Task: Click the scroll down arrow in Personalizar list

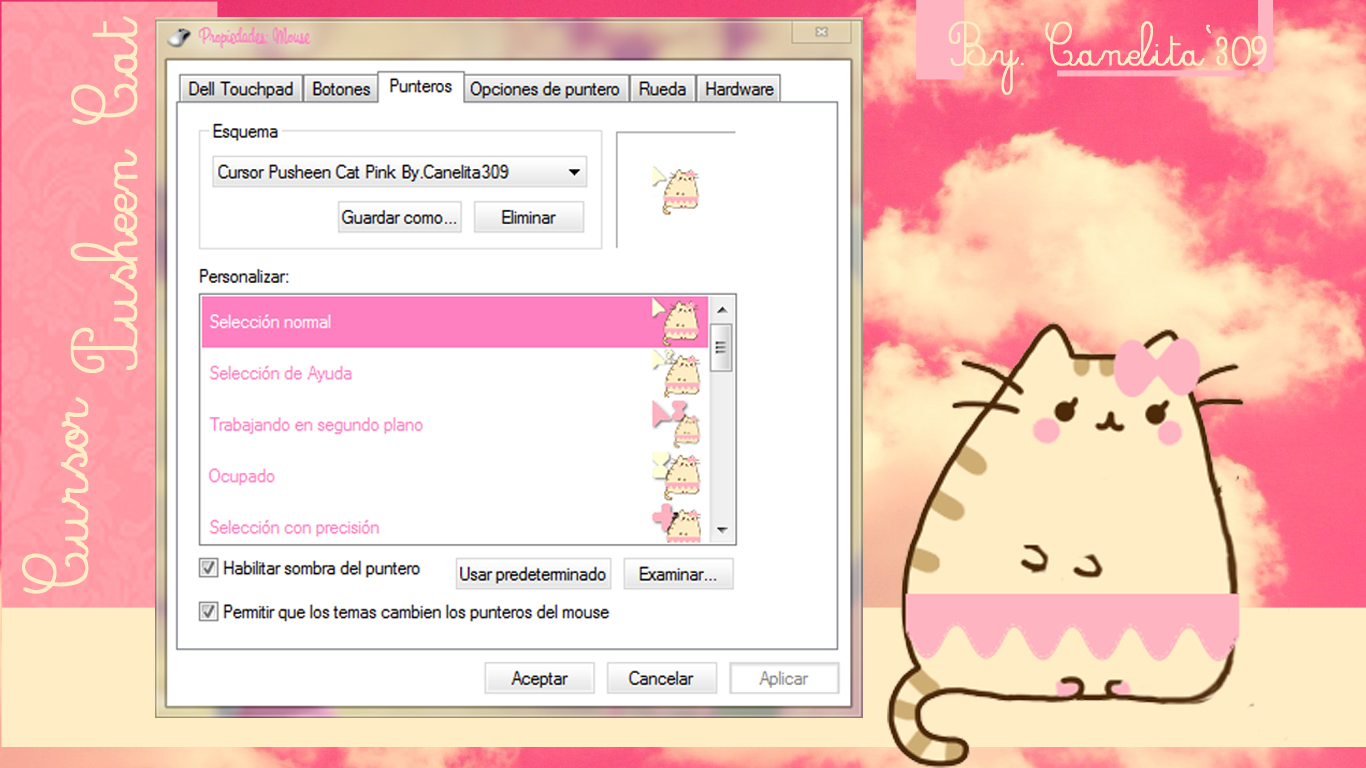Action: 720,531
